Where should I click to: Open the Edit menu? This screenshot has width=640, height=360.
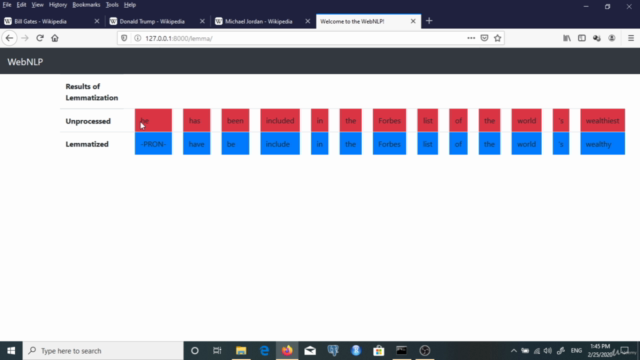[x=21, y=5]
